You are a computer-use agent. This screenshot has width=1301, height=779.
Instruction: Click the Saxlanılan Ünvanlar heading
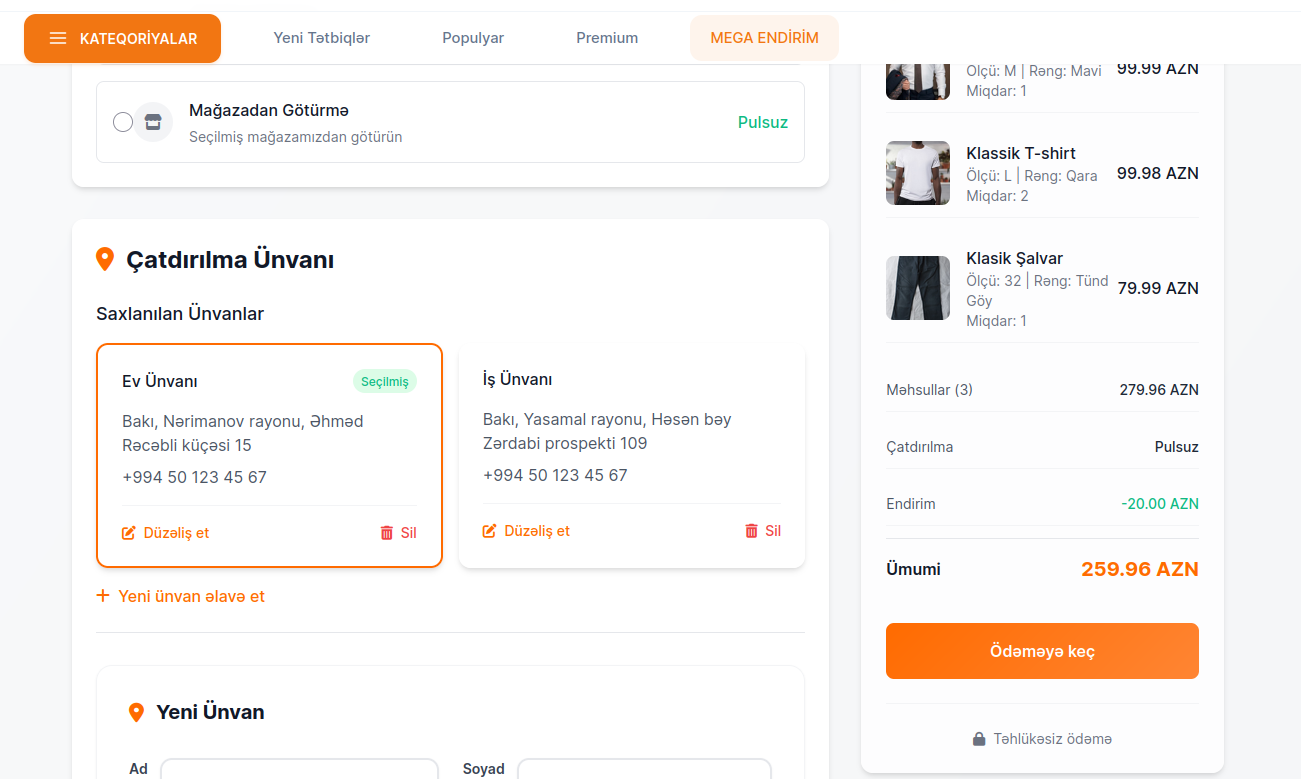(x=180, y=314)
